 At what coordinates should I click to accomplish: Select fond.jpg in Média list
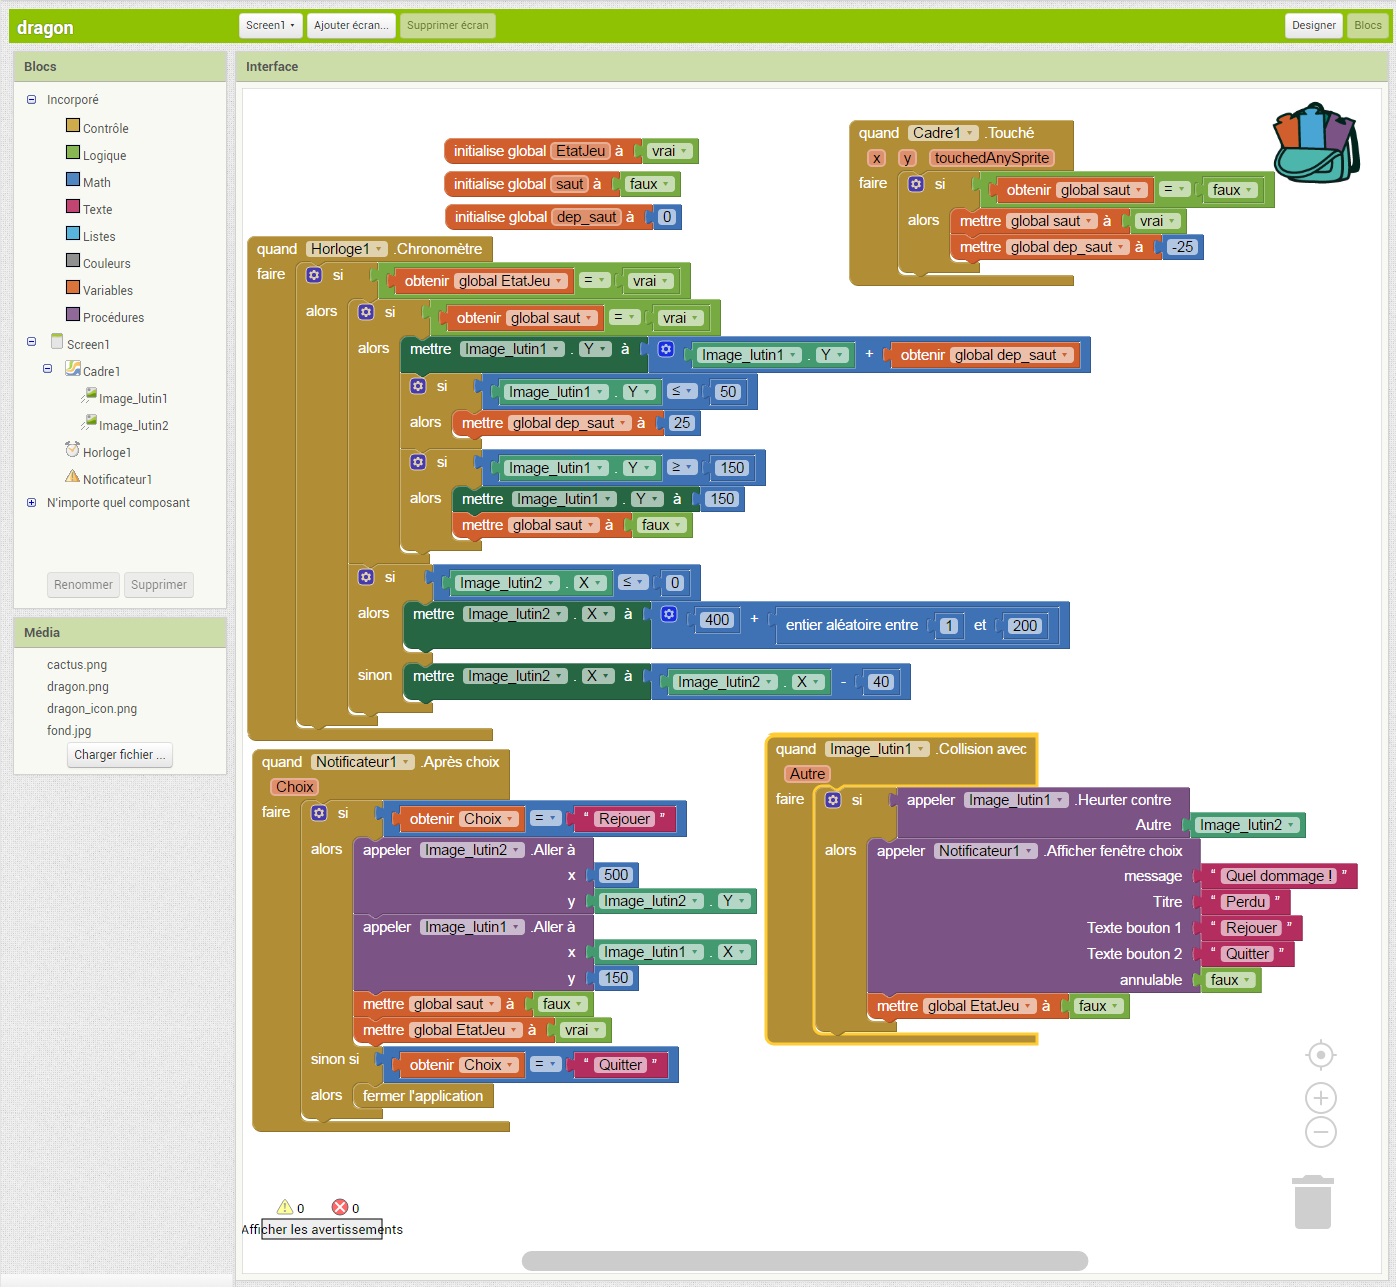[69, 730]
